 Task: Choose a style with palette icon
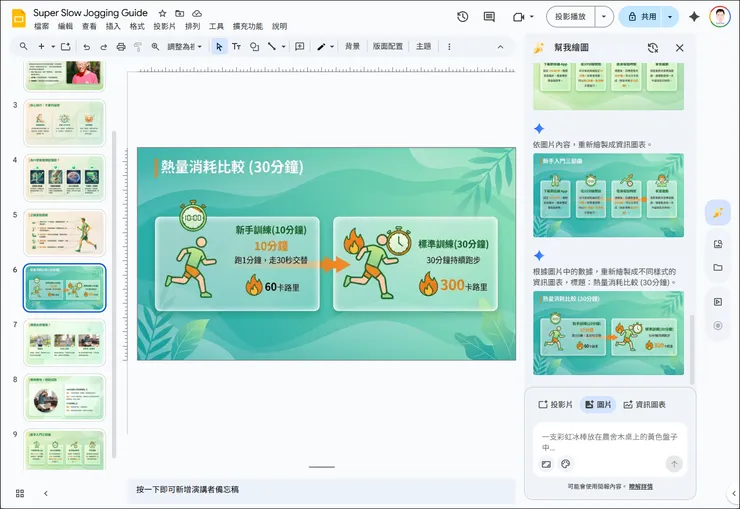point(565,464)
